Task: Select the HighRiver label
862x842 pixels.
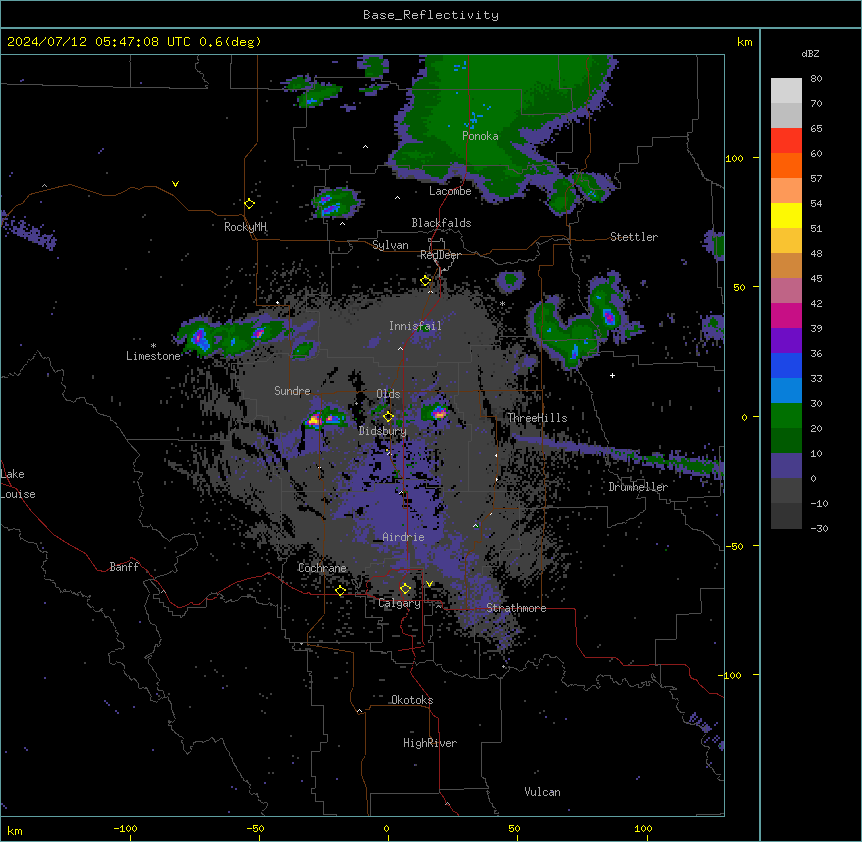Action: 430,743
